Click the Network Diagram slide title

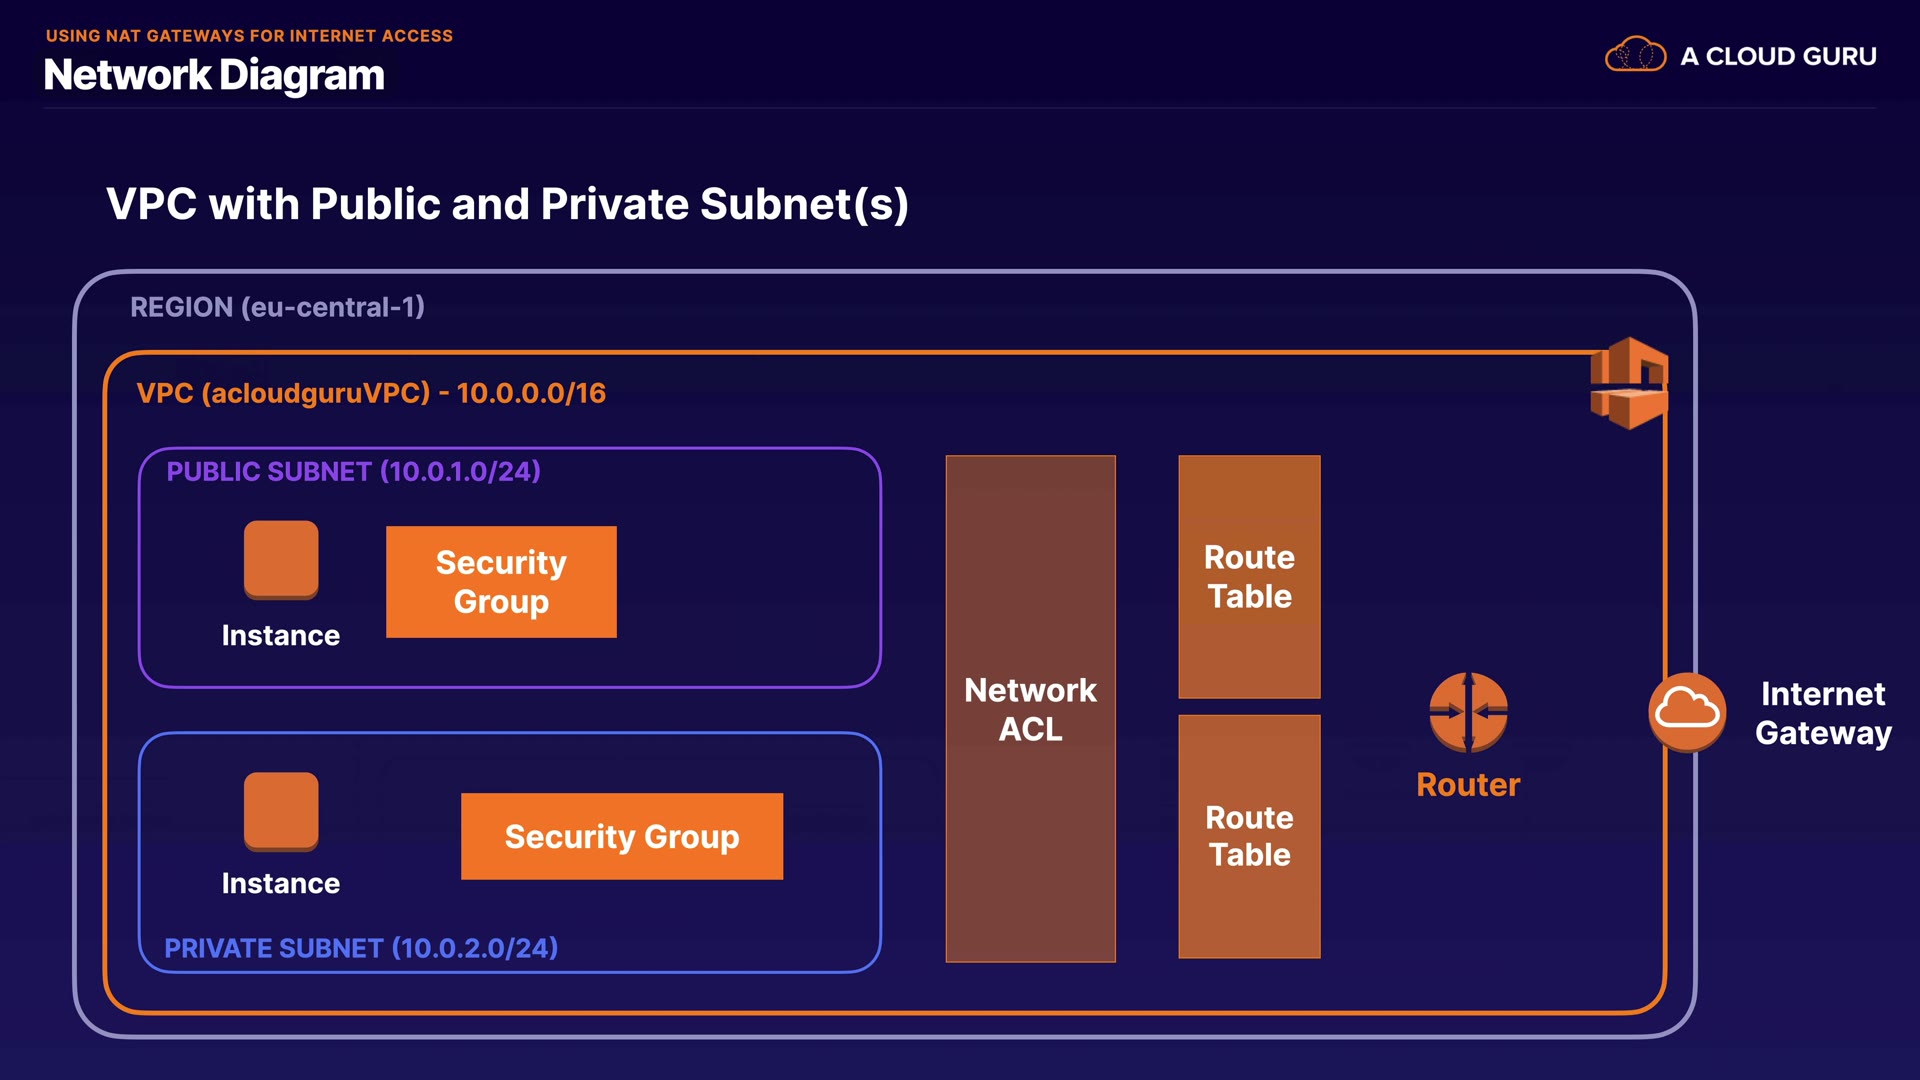tap(214, 76)
